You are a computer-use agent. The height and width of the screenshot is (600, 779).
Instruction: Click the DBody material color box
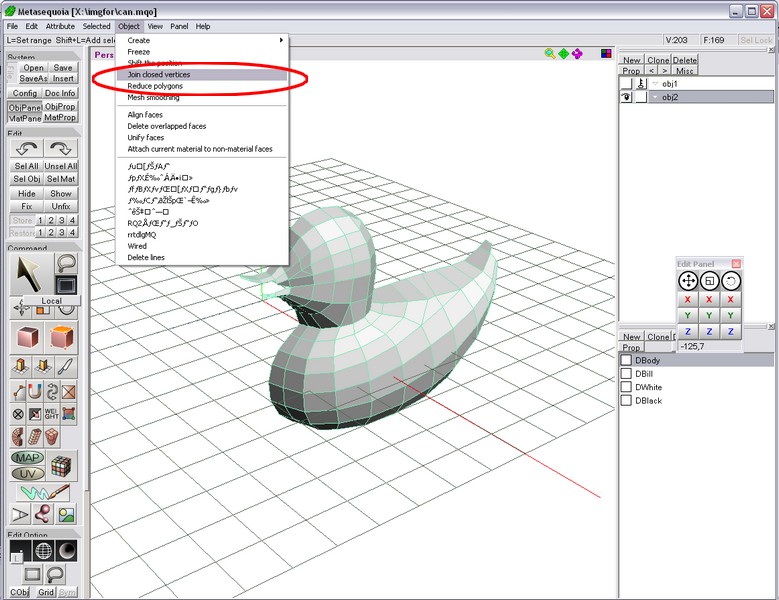click(627, 360)
